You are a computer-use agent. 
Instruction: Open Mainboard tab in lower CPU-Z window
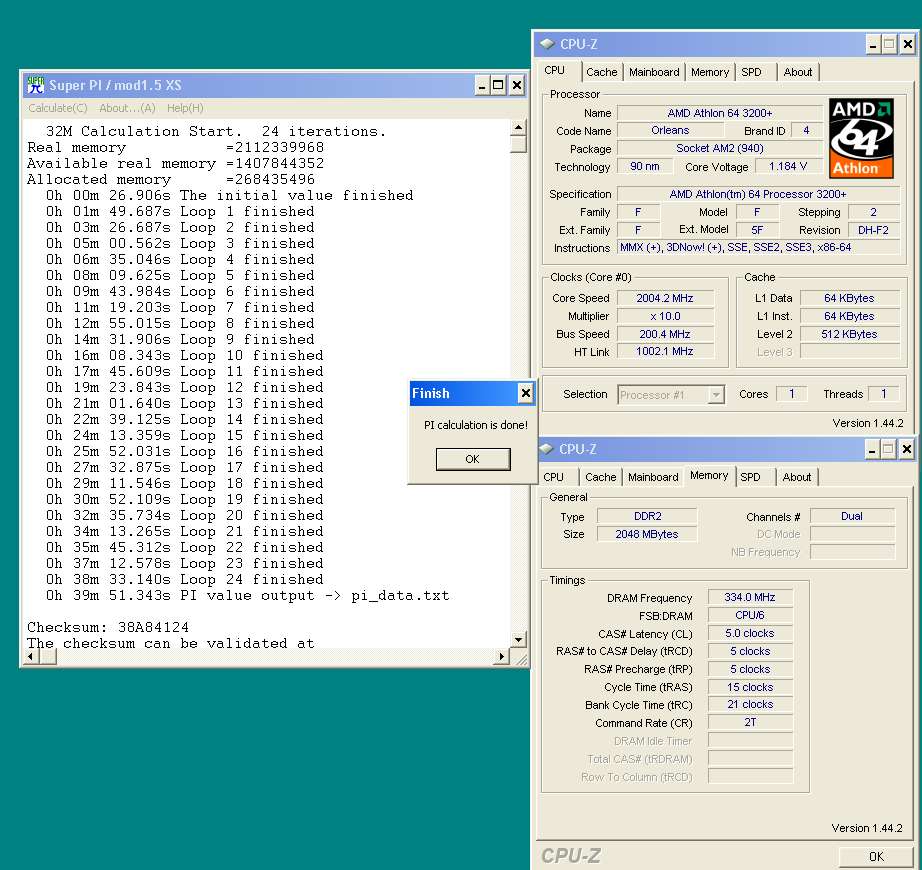[x=653, y=477]
